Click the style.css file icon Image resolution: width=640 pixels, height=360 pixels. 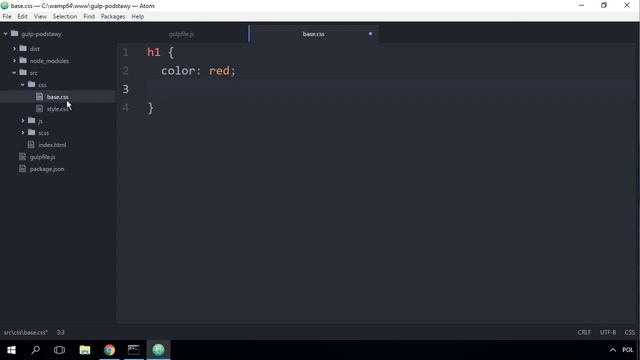(40, 109)
